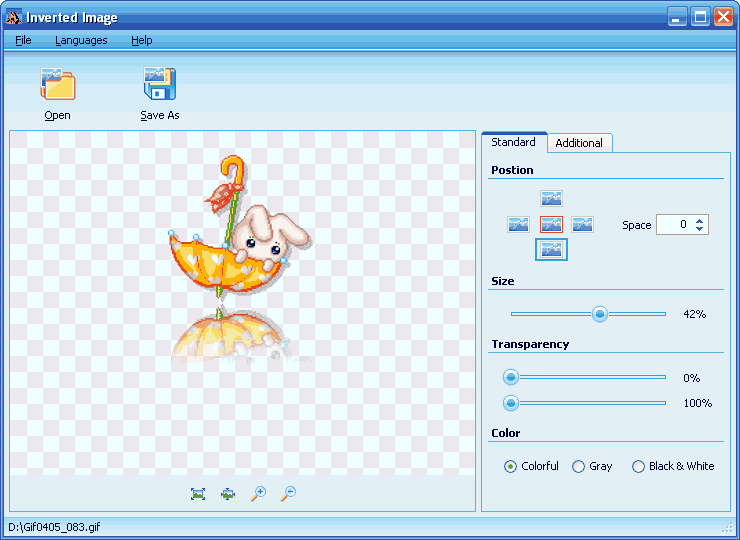Open the Languages menu
The image size is (740, 540).
(x=81, y=40)
